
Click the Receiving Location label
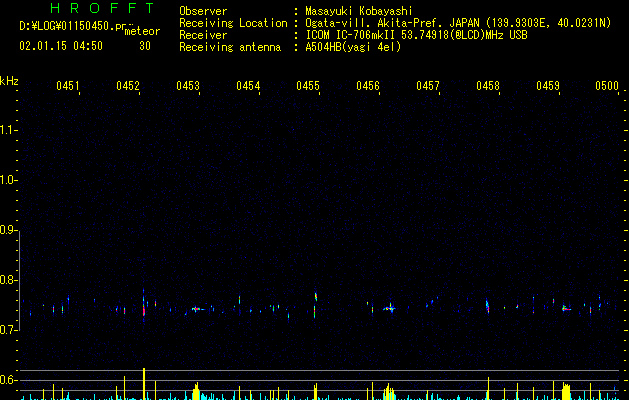233,23
